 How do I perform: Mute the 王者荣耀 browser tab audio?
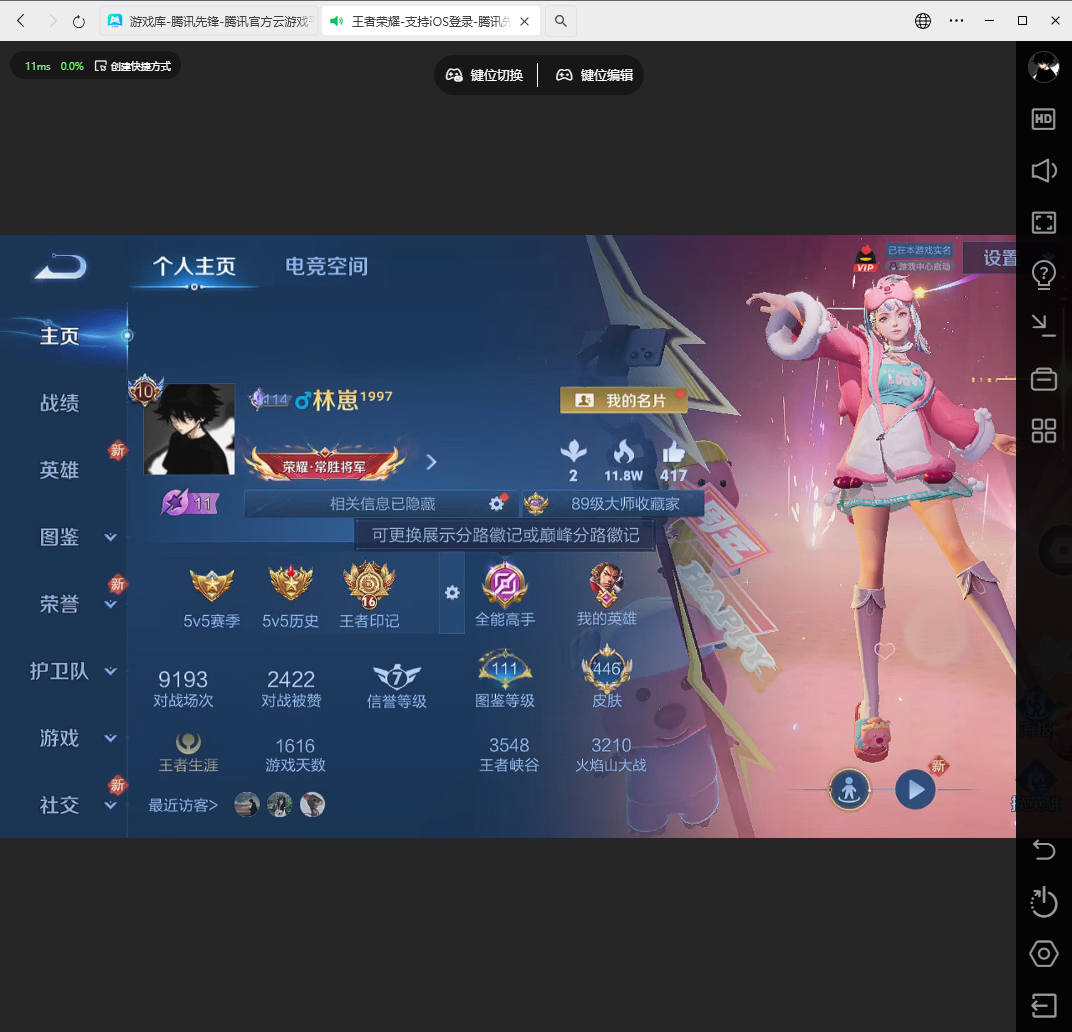(337, 20)
